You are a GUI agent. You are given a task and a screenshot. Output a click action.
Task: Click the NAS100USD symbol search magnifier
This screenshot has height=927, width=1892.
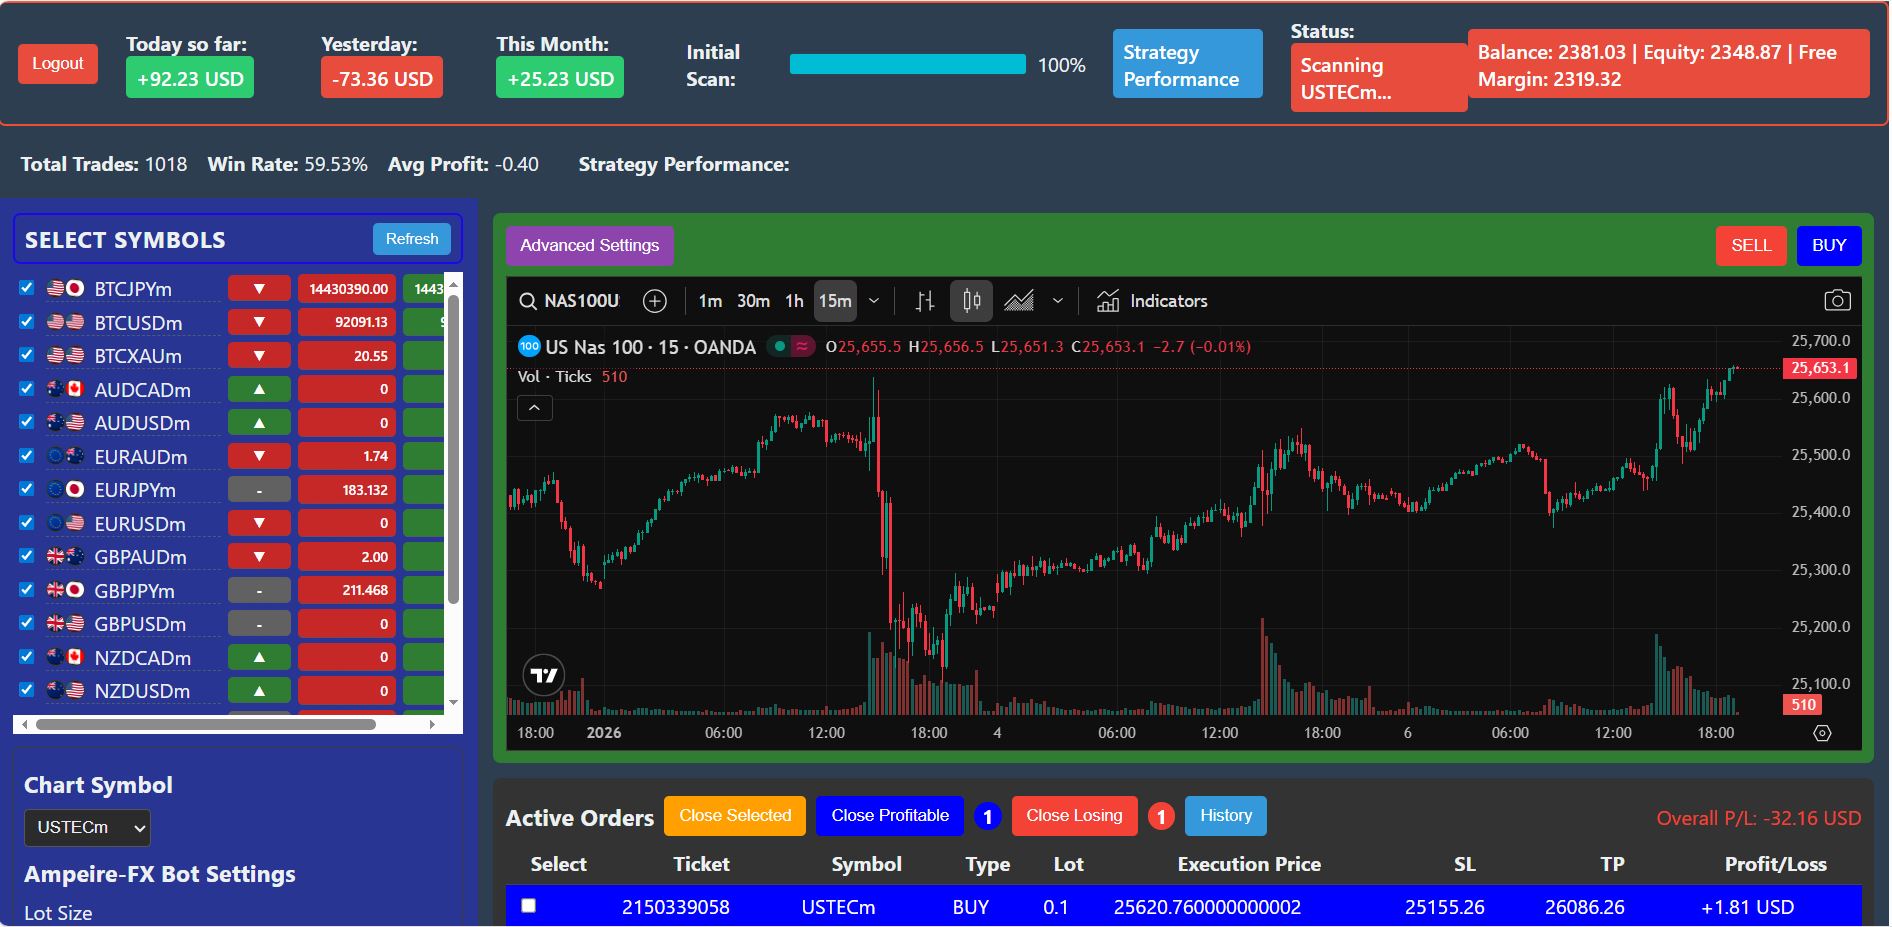tap(528, 301)
